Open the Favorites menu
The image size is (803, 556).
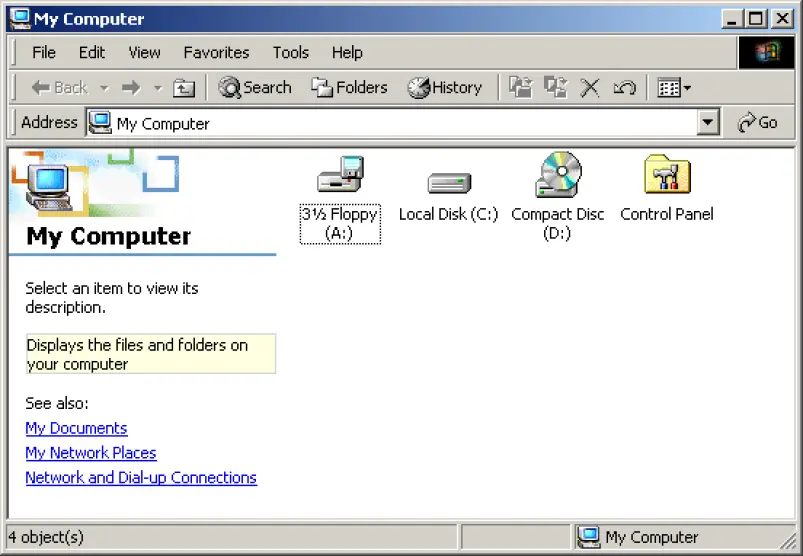click(216, 52)
